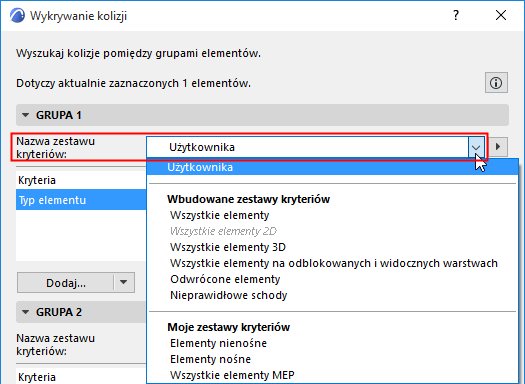Select highlighted Użytkownika option in list
Viewport: 525px width, 384px height.
click(x=332, y=167)
